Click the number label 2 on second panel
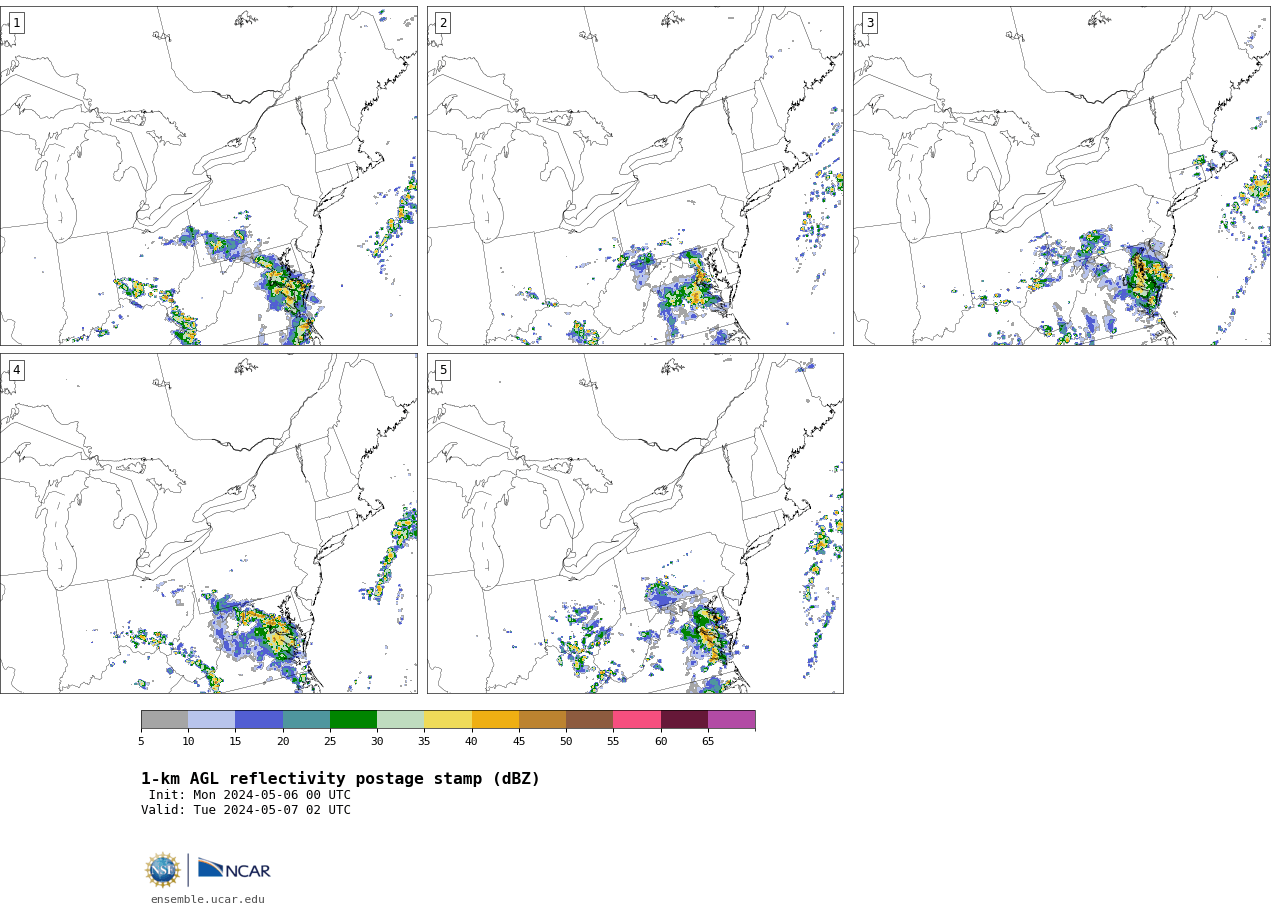The image size is (1280, 910). point(443,23)
